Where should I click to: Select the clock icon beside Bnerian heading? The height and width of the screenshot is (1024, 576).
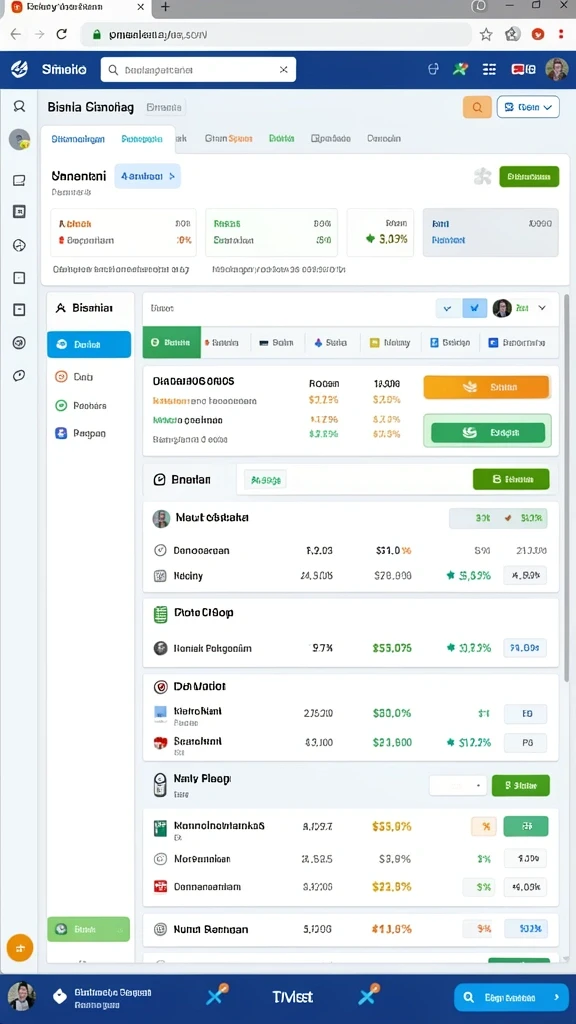159,479
